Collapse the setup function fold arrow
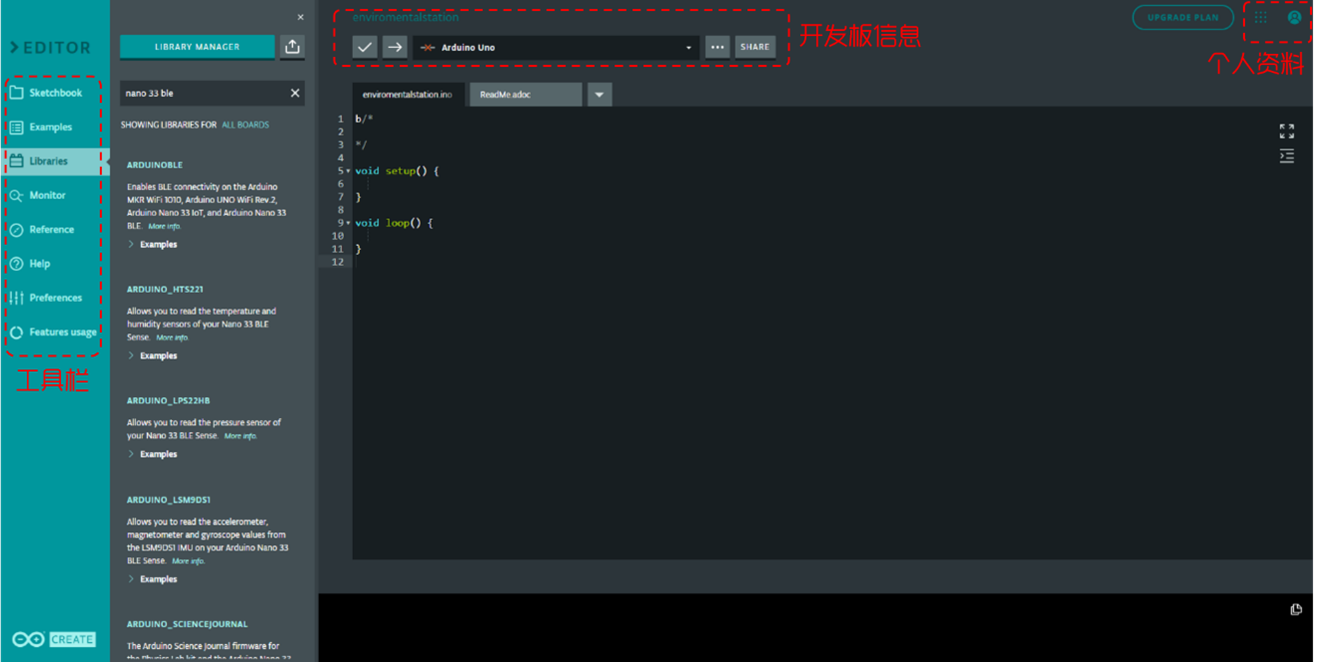1320x662 pixels. coord(348,171)
